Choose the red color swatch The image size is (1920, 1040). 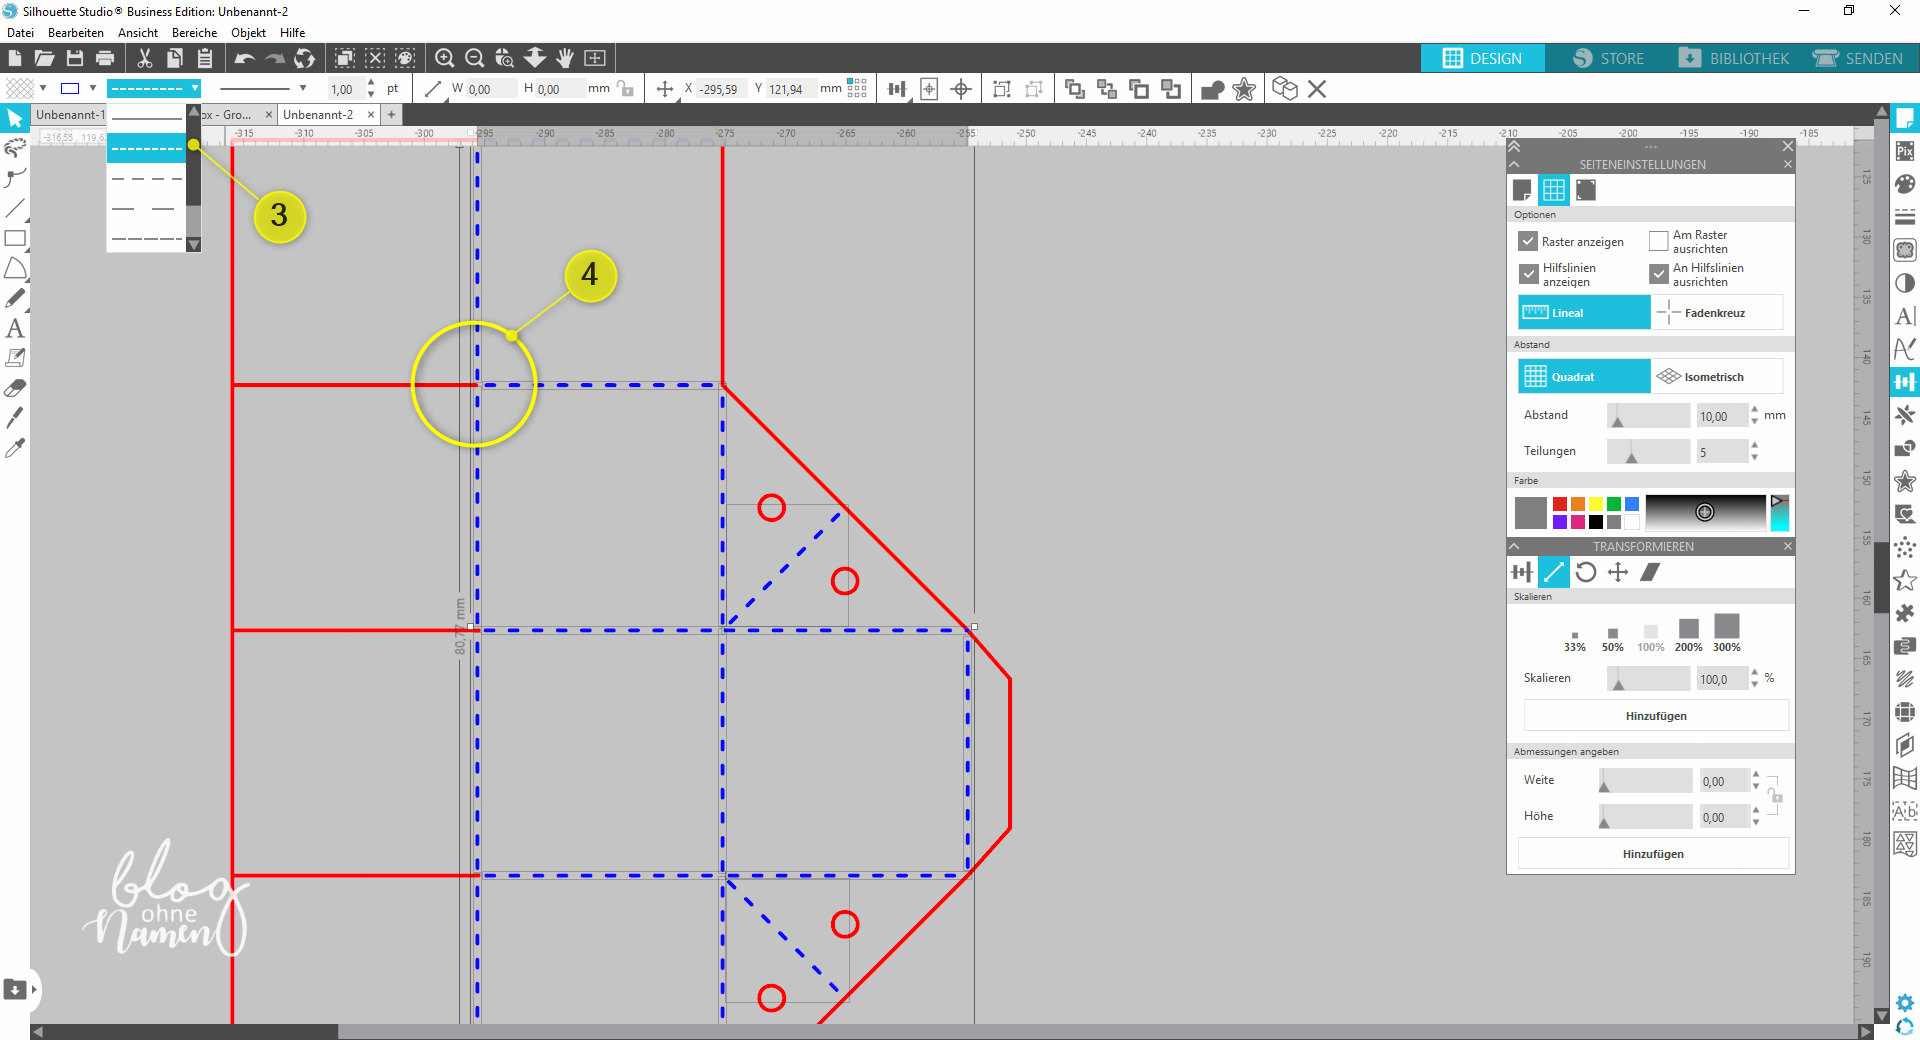click(1560, 504)
